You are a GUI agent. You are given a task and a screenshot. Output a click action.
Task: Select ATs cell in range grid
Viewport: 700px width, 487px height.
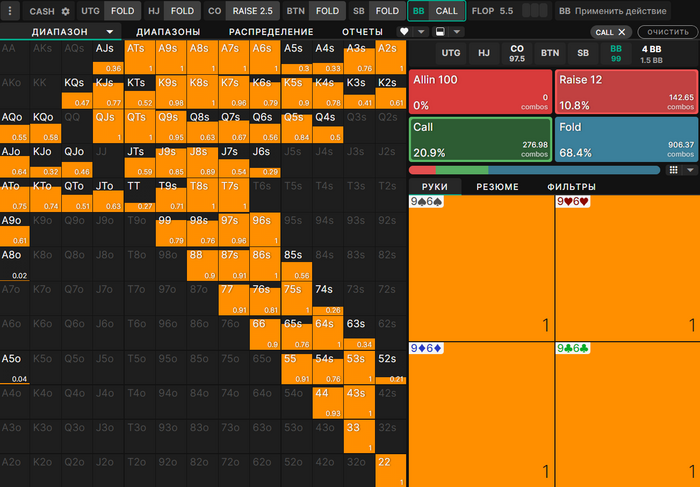(140, 57)
